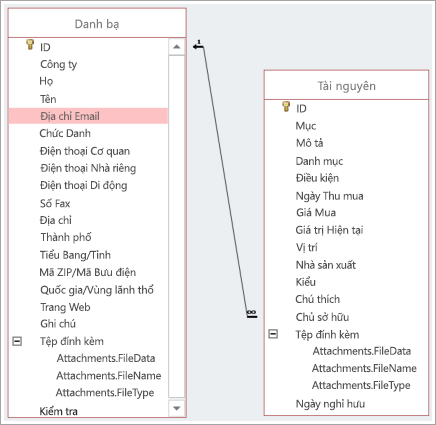Select the Chủ sở hữu field
The height and width of the screenshot is (425, 436).
322,317
